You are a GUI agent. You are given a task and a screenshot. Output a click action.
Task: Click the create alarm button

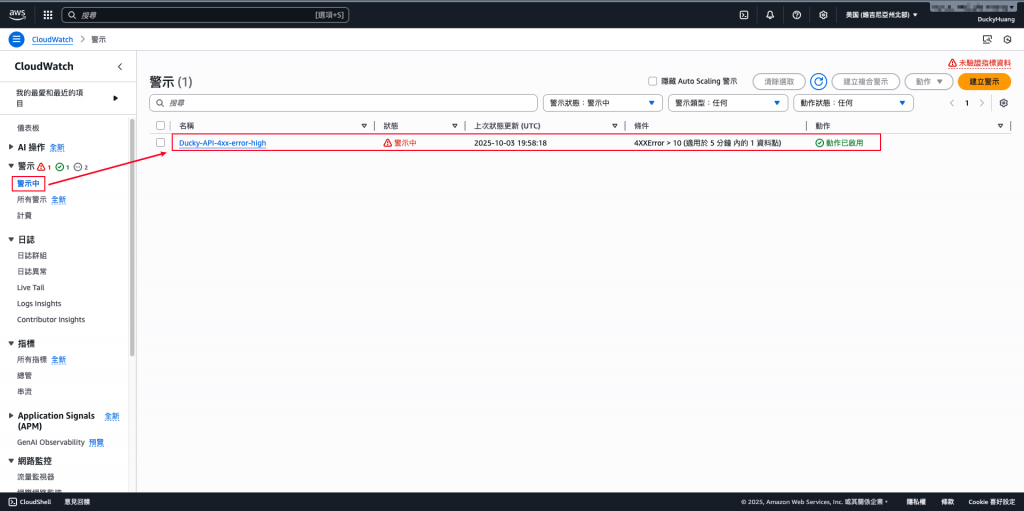(x=984, y=82)
